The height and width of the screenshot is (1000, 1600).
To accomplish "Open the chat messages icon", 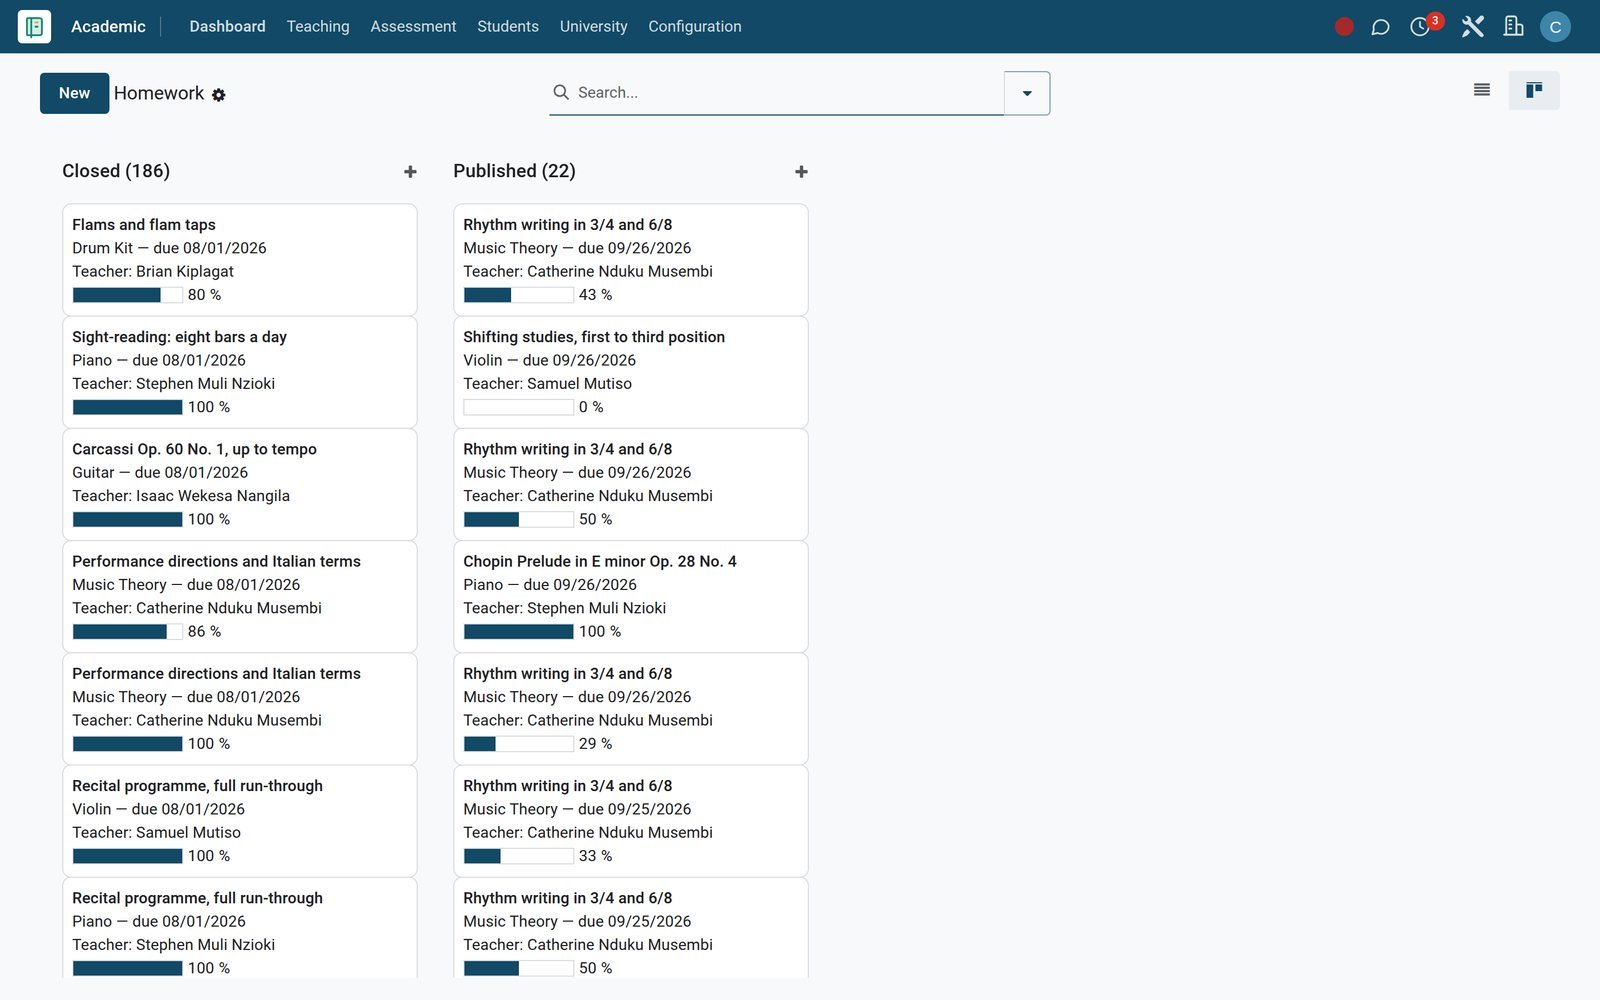I will coord(1380,27).
